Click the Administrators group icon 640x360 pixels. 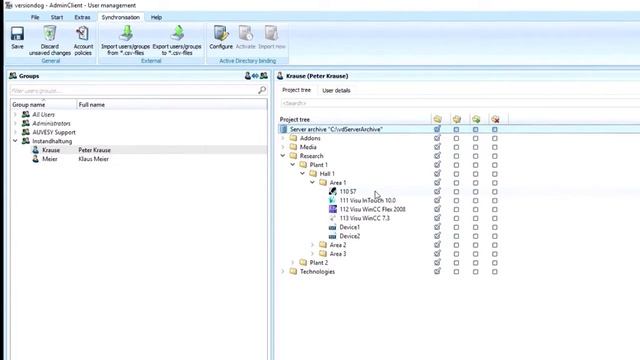(x=26, y=123)
